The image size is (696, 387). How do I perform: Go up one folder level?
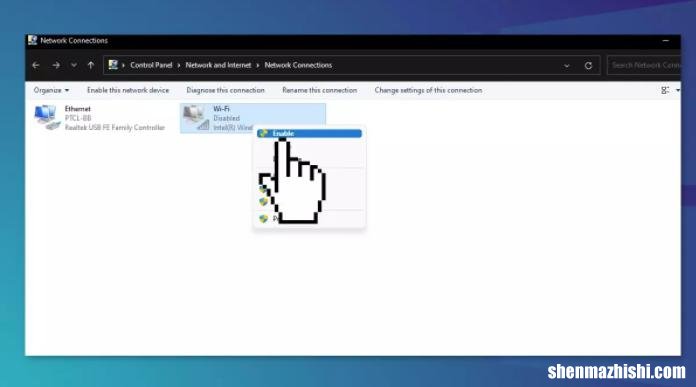point(91,65)
